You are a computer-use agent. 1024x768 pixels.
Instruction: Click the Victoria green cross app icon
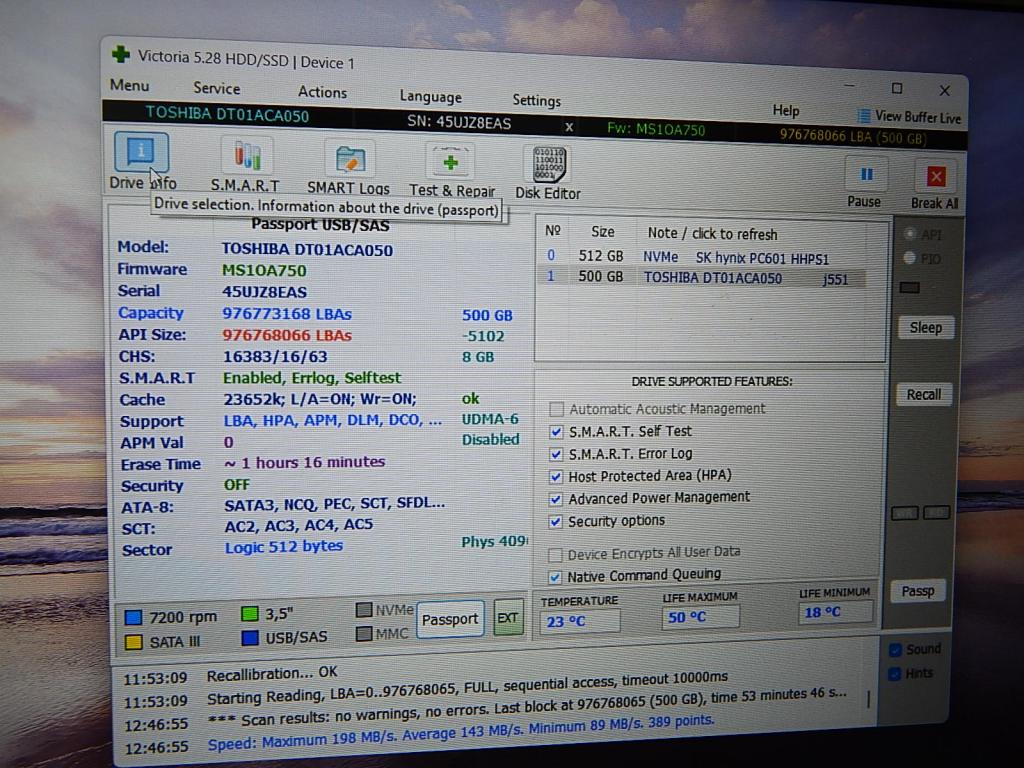(121, 54)
